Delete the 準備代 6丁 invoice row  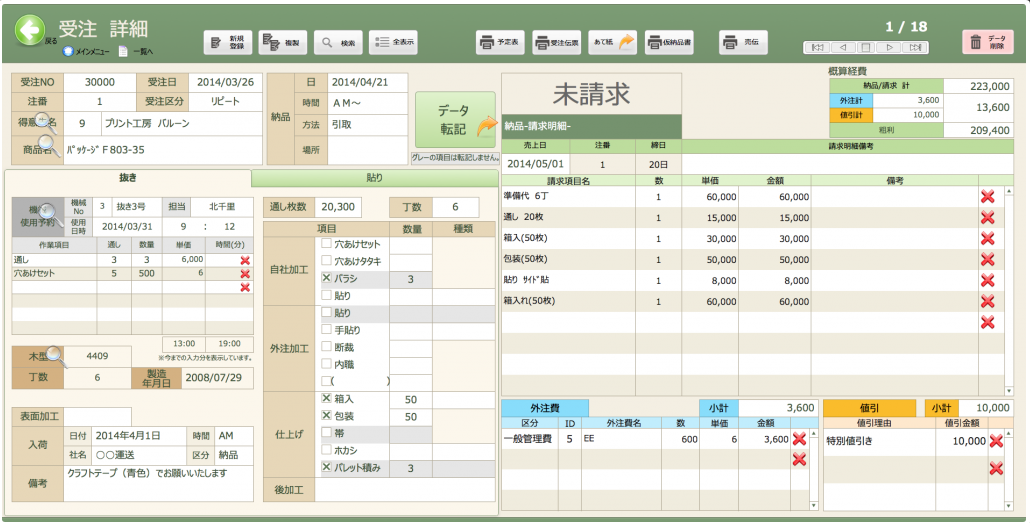tap(987, 196)
